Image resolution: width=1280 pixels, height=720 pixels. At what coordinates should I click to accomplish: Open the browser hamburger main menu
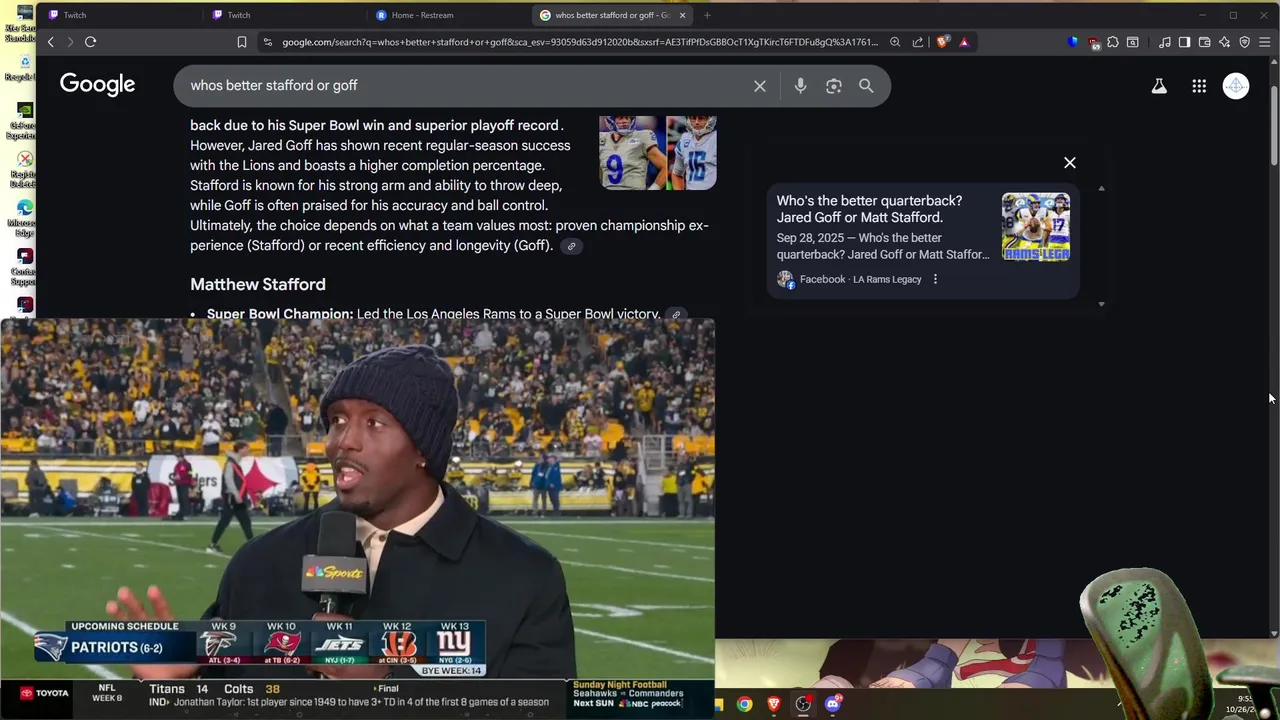tap(1265, 42)
